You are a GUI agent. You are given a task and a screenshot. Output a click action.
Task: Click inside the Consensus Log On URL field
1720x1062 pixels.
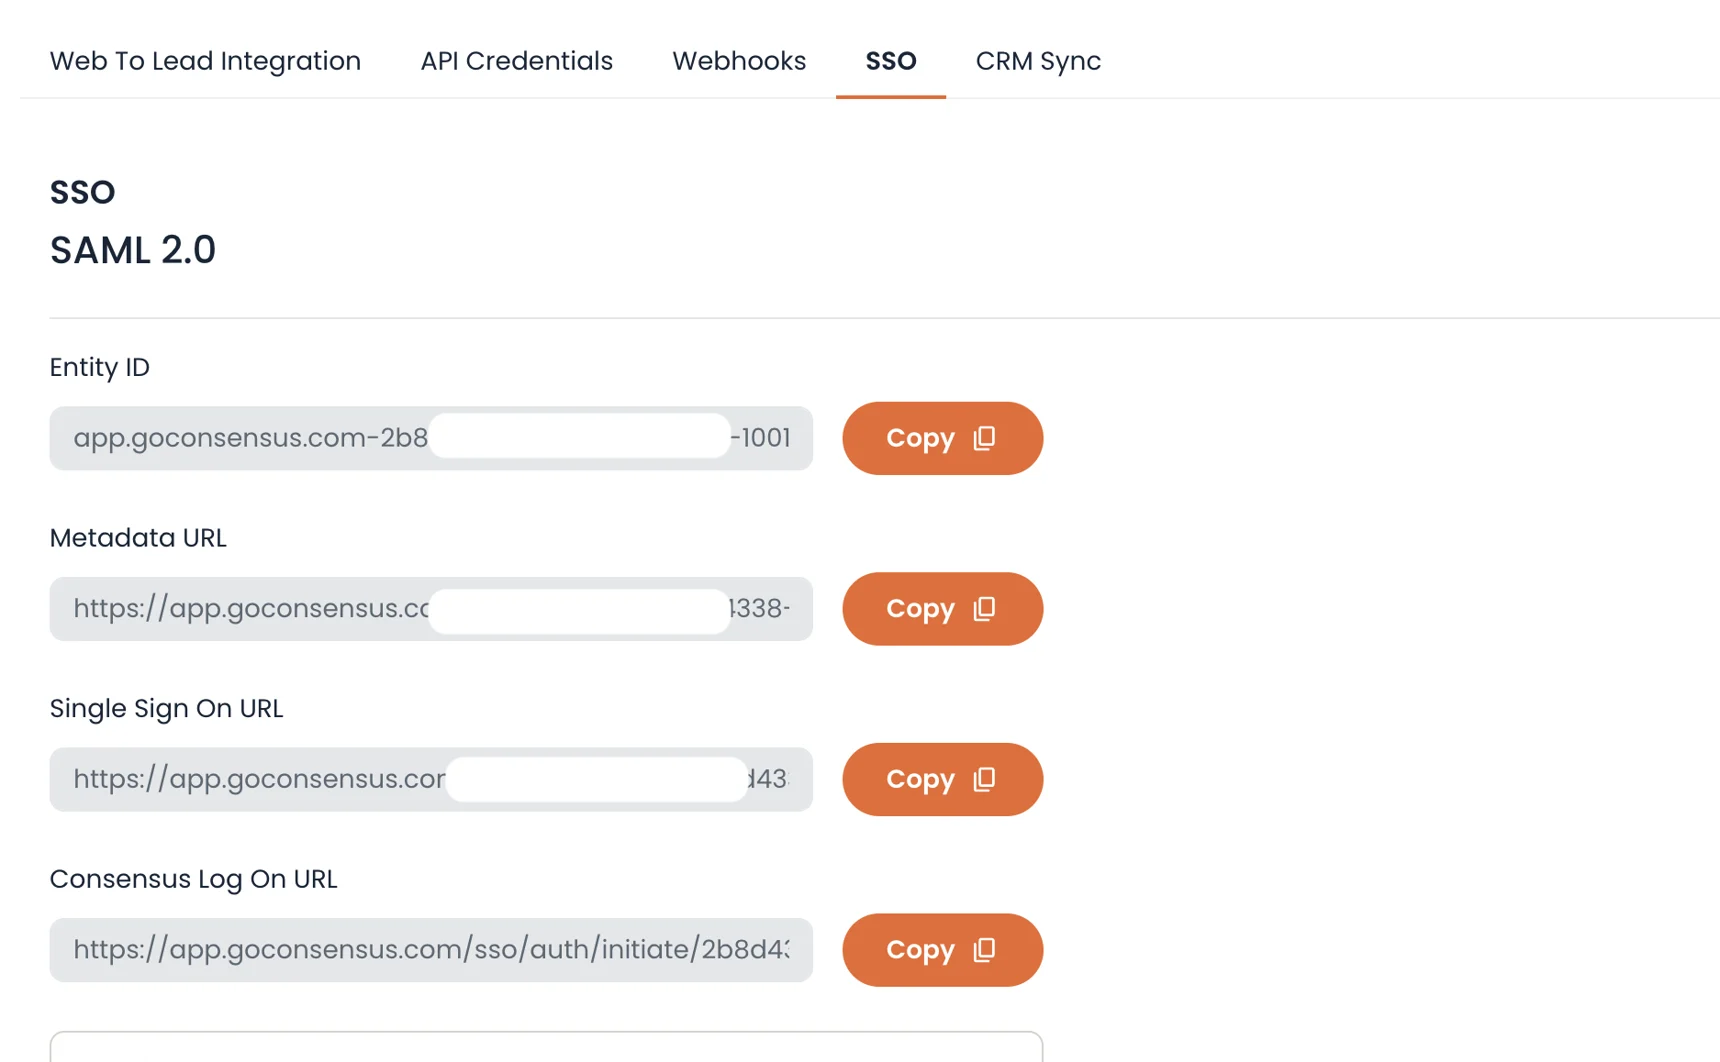click(x=431, y=950)
